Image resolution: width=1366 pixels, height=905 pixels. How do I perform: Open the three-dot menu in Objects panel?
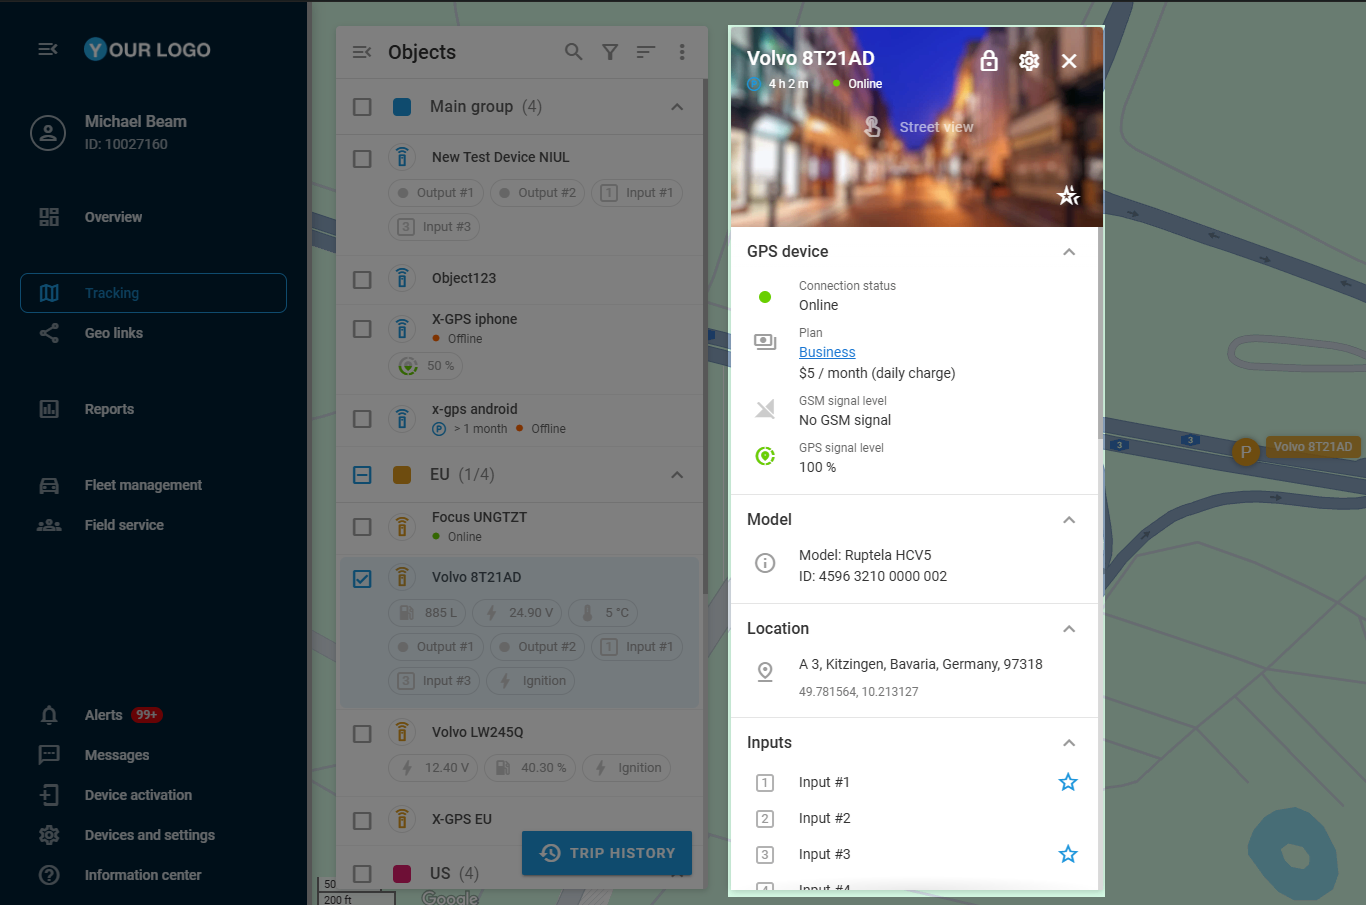click(682, 52)
